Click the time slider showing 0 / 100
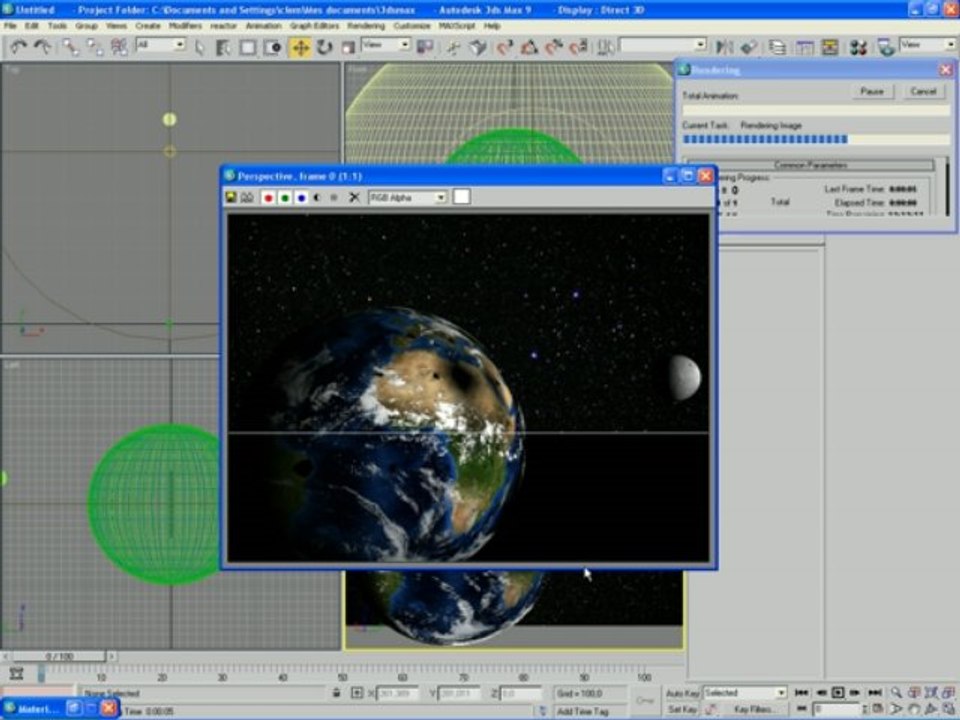Screen dimensions: 960x720 click(x=59, y=656)
